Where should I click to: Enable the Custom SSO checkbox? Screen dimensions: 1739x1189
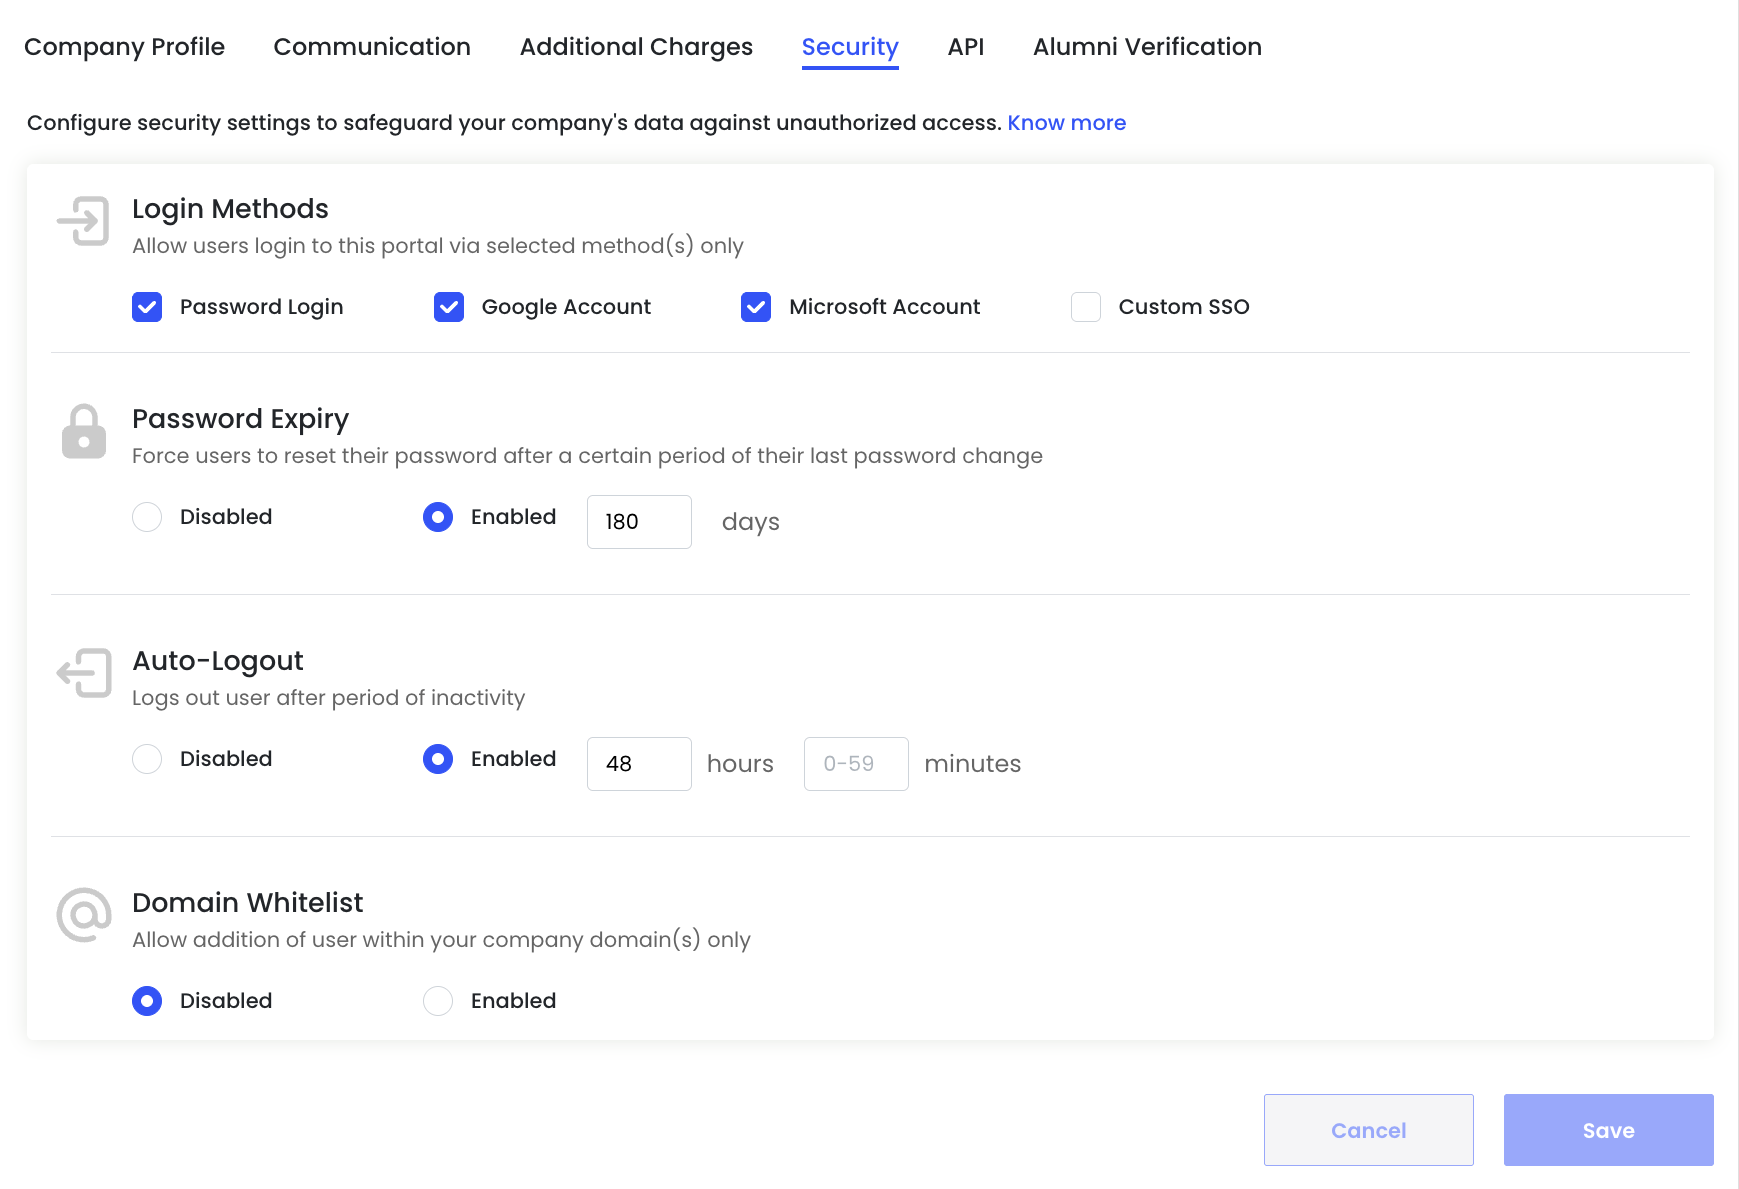coord(1086,307)
